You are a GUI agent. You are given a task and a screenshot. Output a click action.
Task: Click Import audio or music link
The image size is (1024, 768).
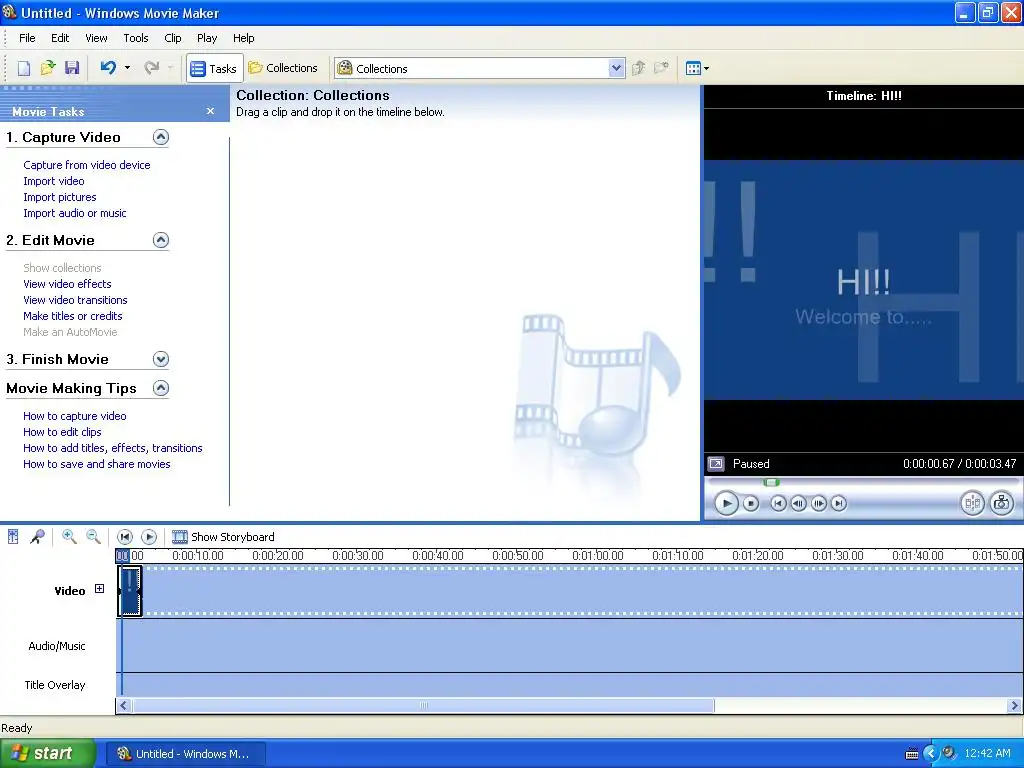tap(74, 213)
